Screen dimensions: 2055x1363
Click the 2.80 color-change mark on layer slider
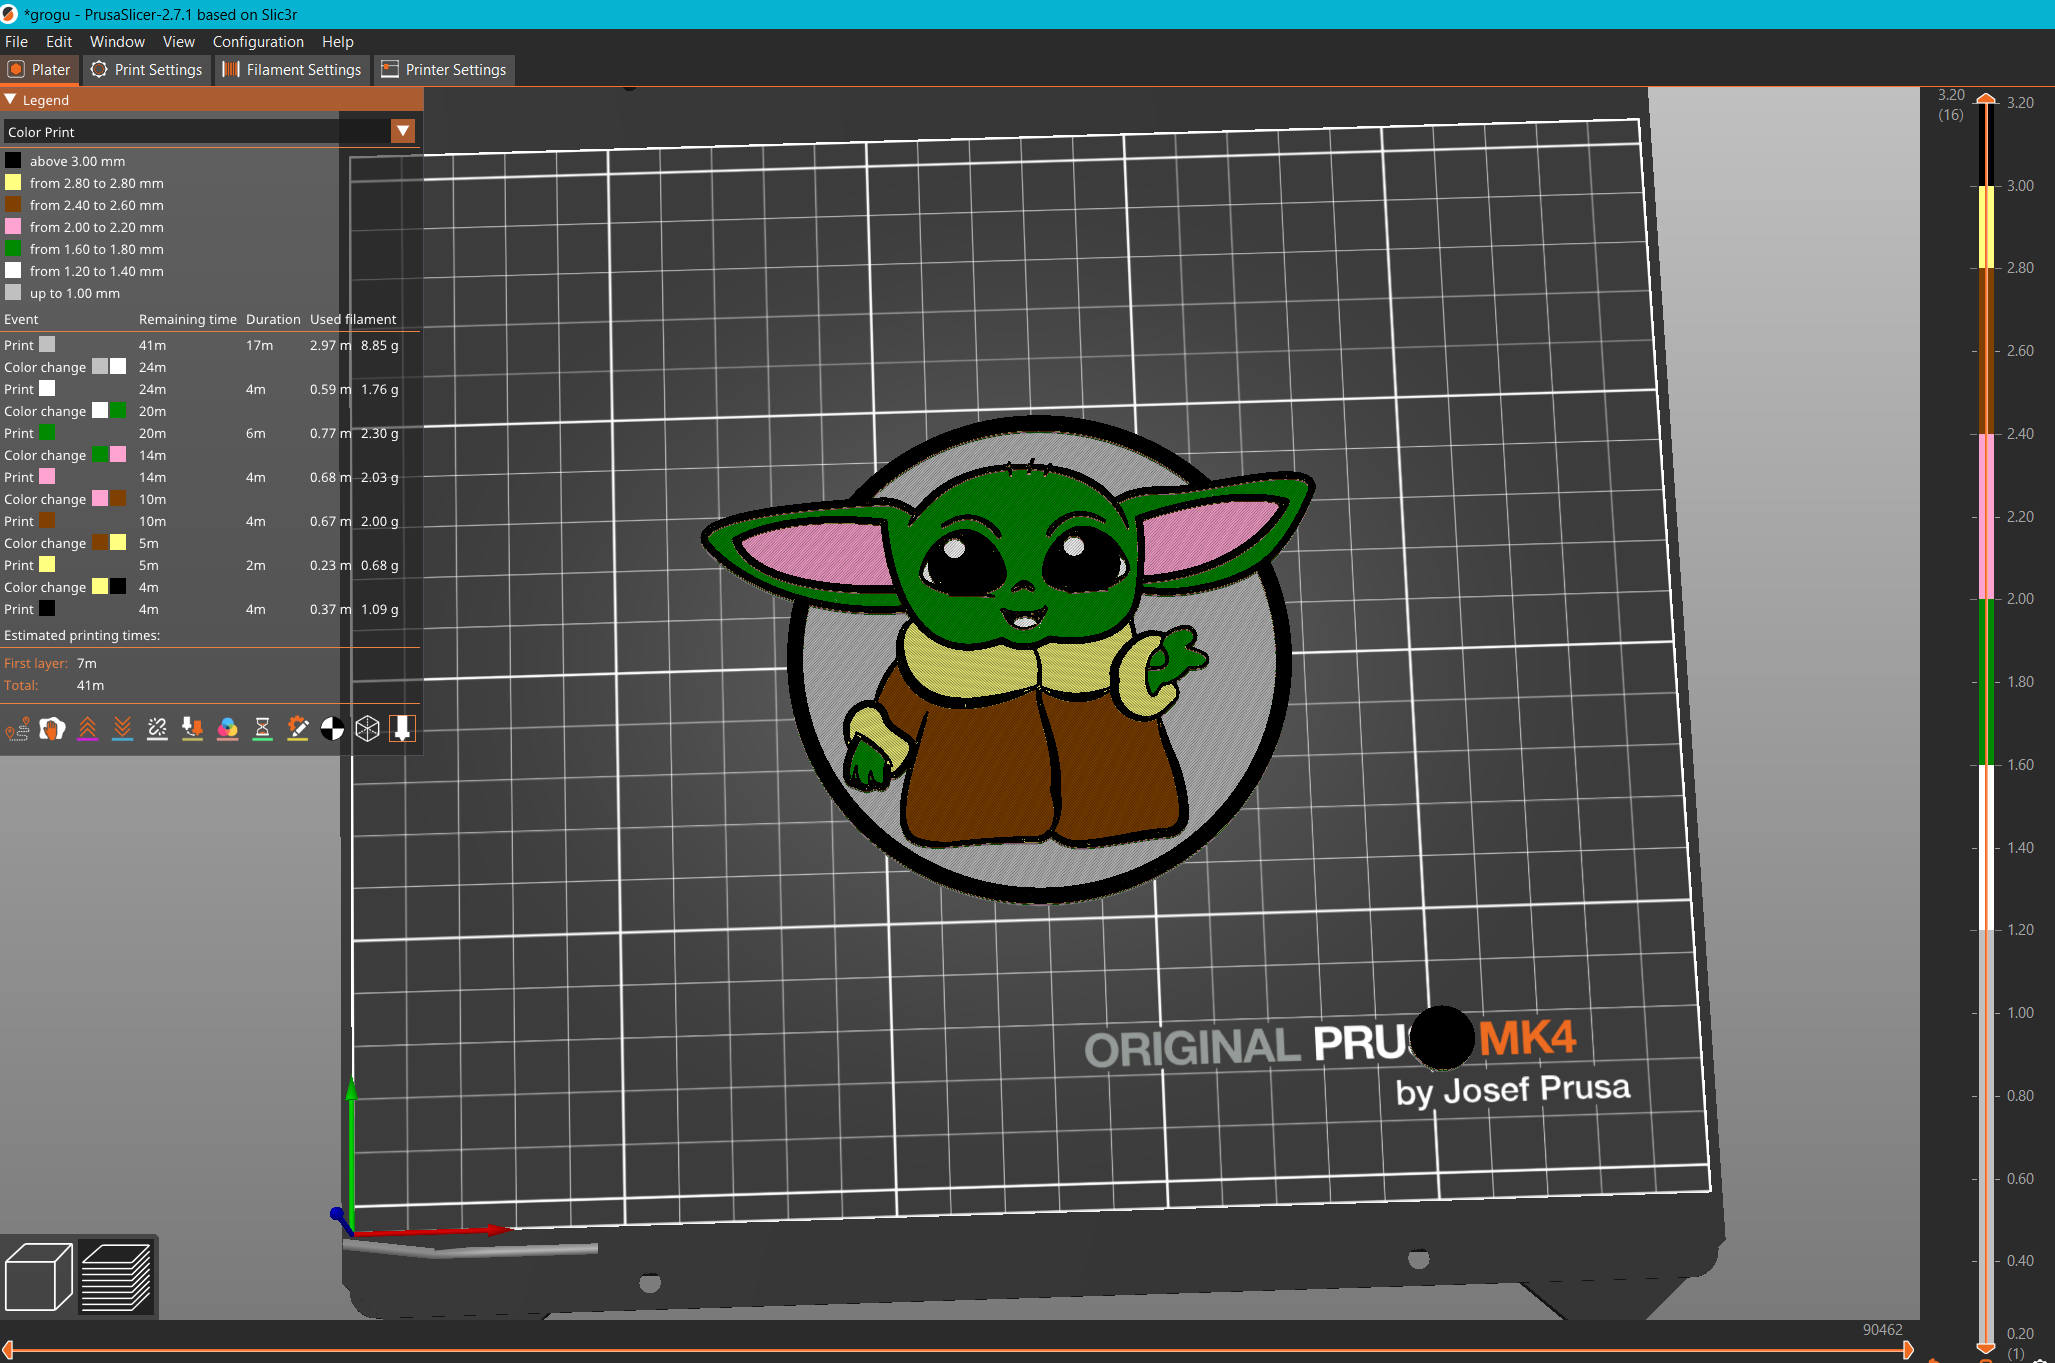point(1987,268)
